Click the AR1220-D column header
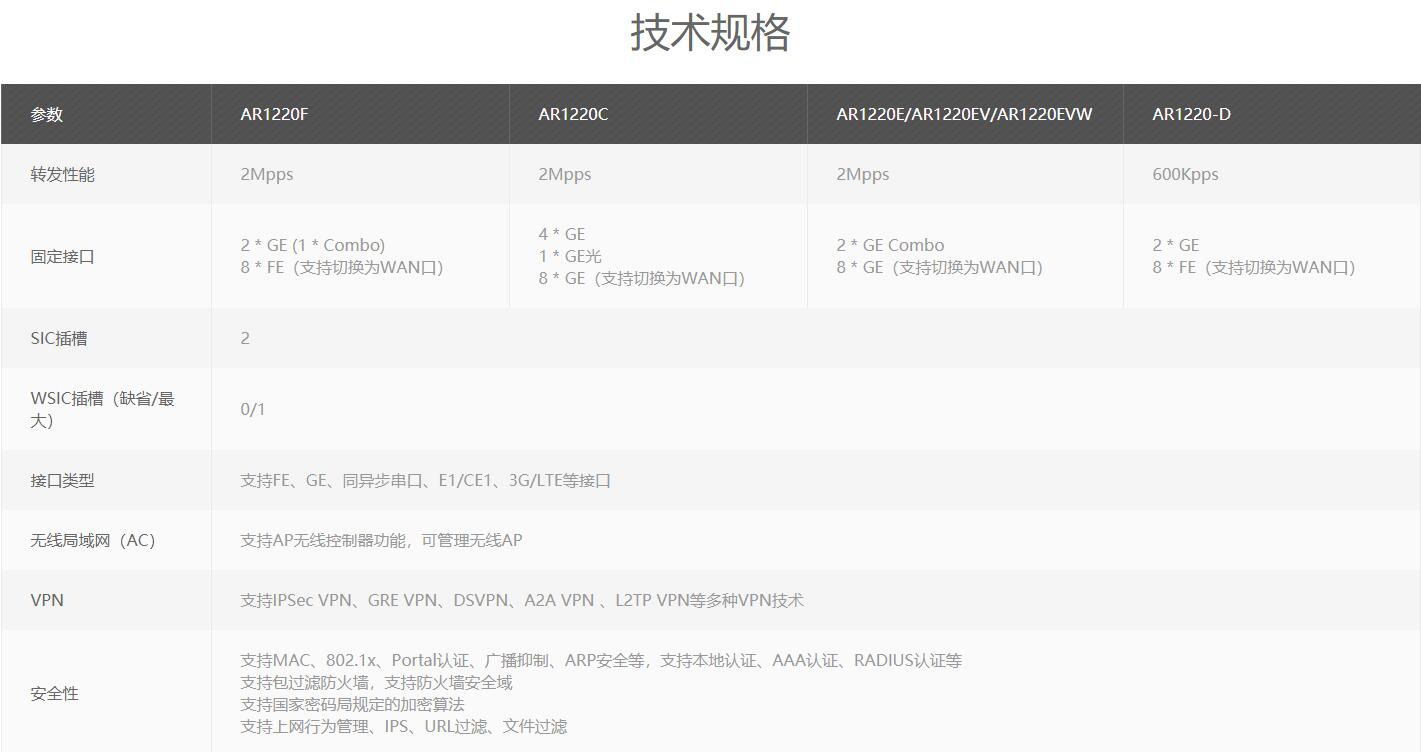 1191,114
